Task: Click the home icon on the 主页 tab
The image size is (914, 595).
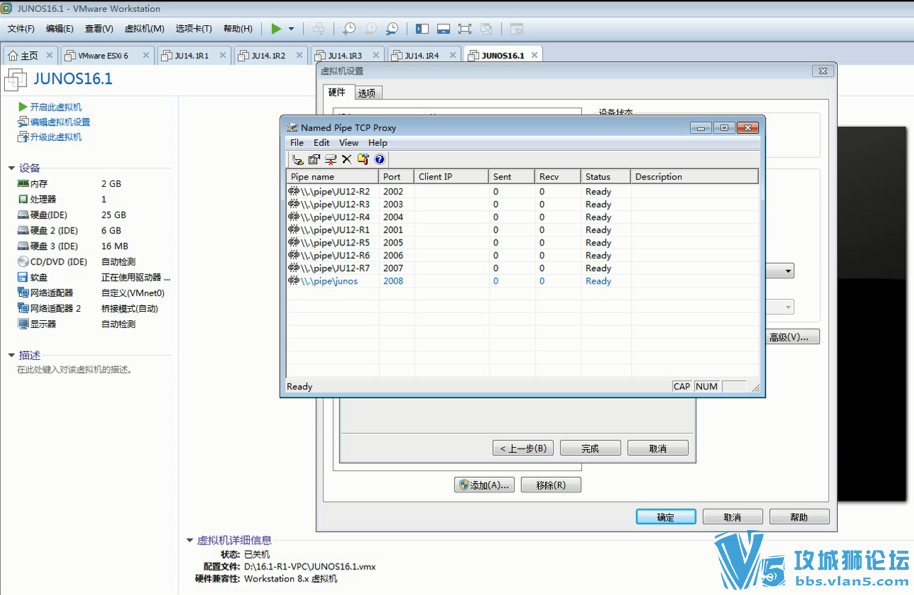Action: pos(13,55)
